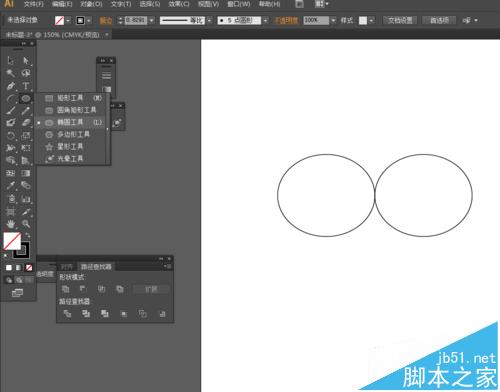Click Divide in Pathfinder row

(67, 314)
